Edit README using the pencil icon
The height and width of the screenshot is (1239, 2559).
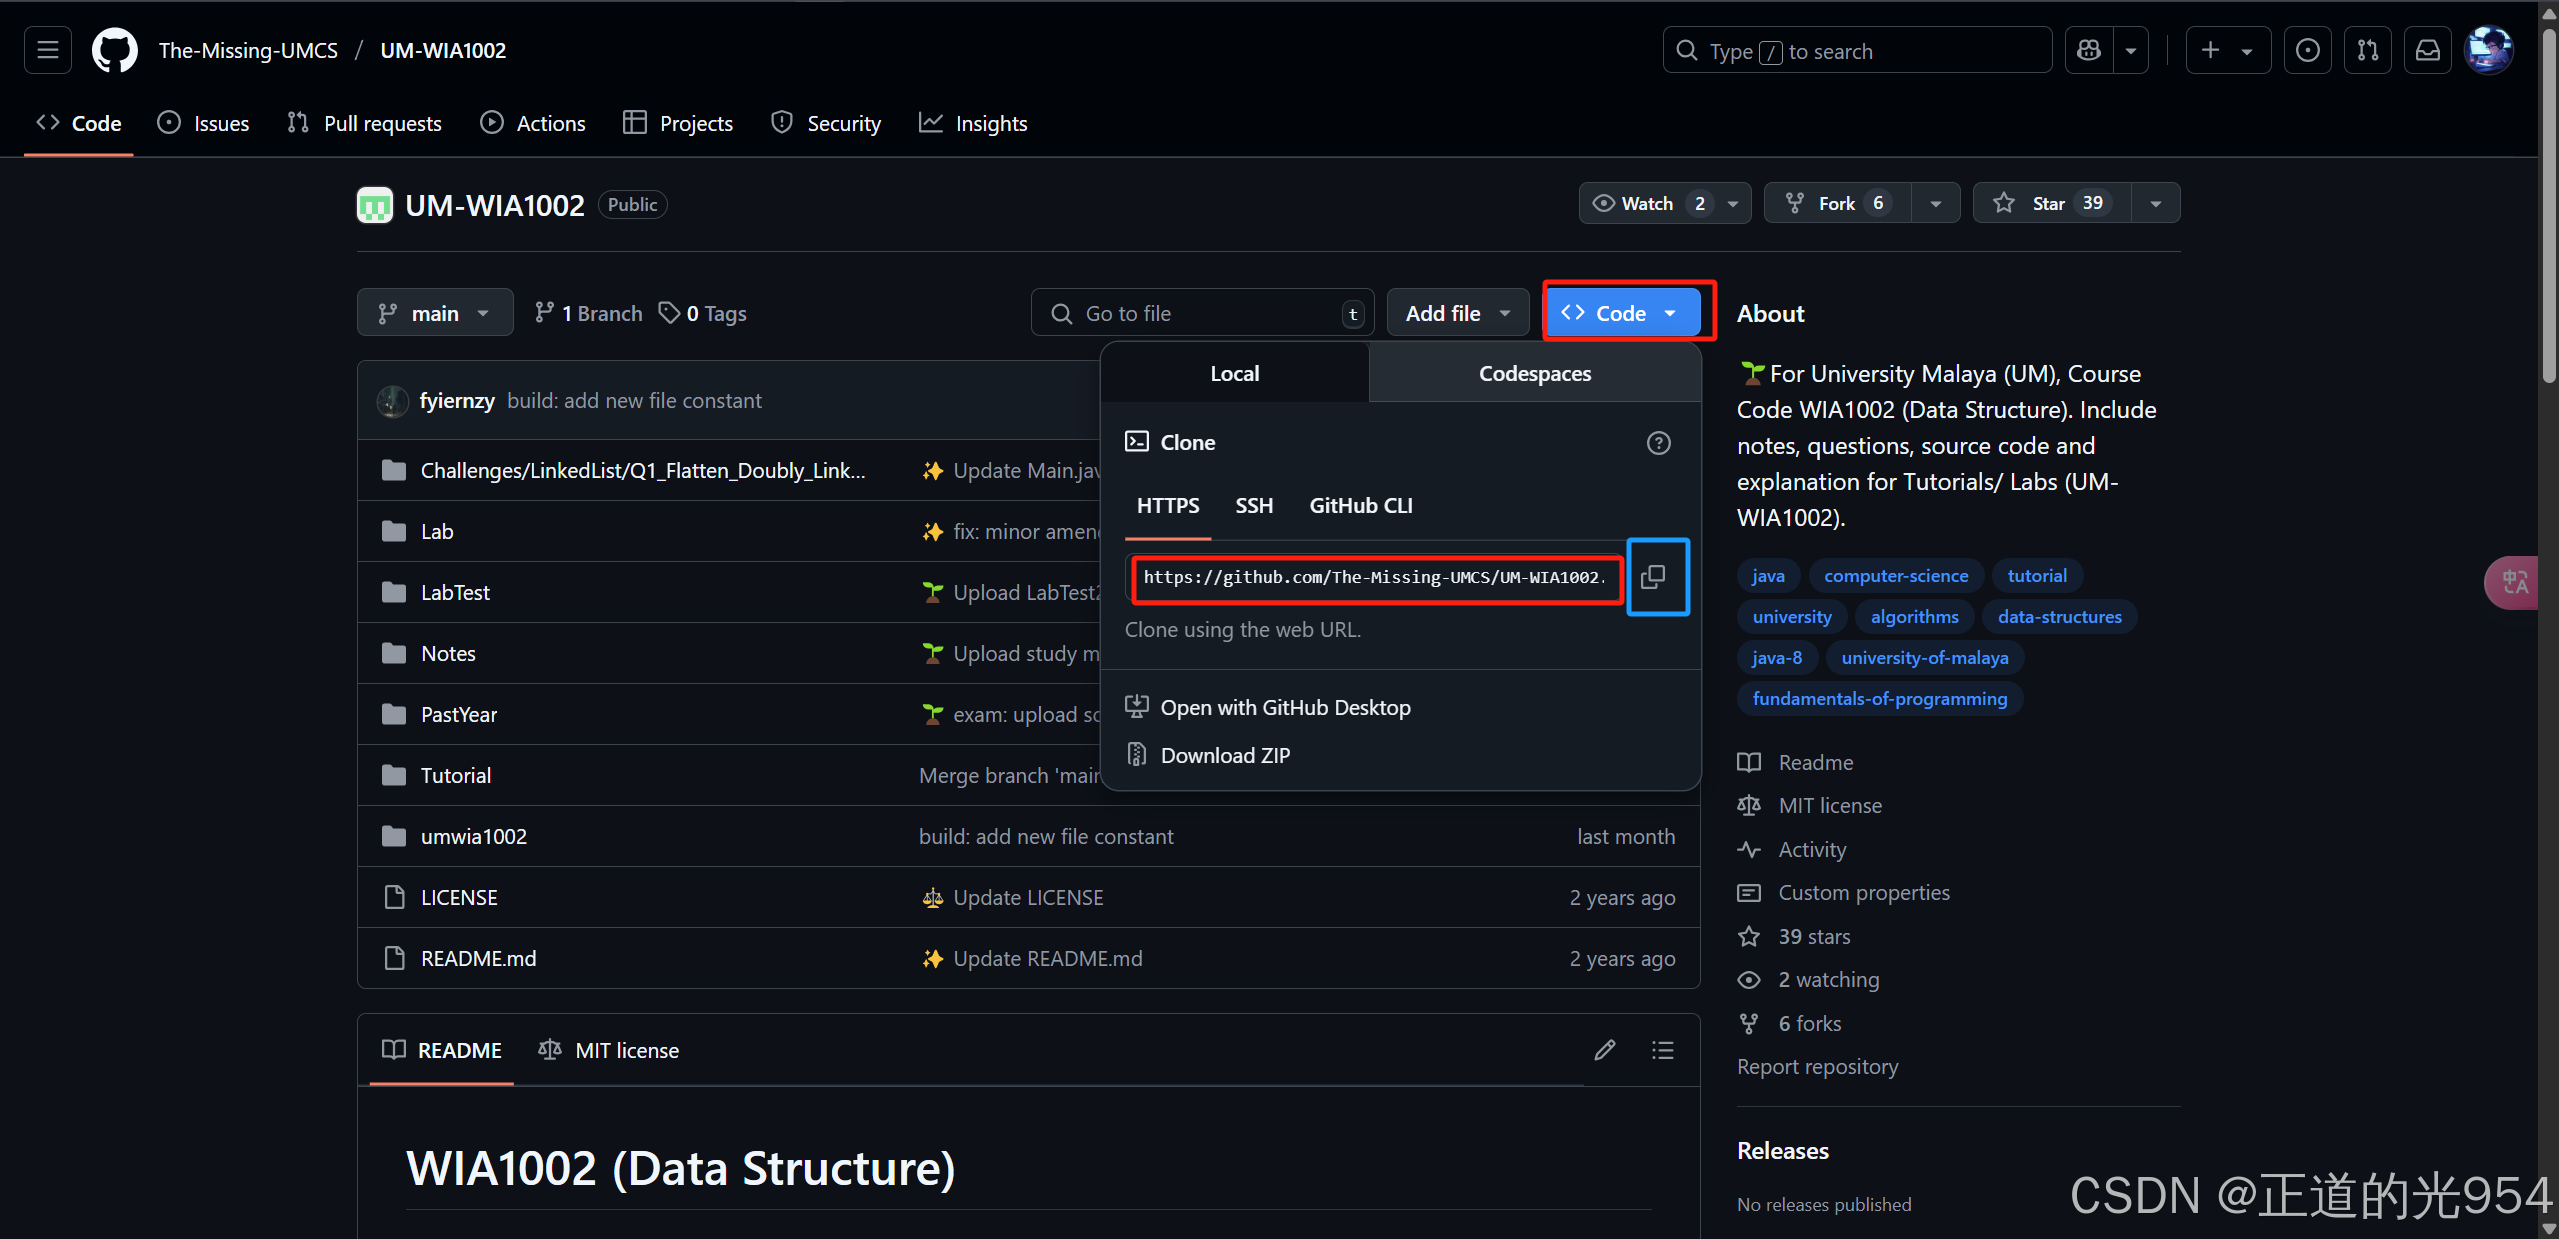[x=1604, y=1050]
